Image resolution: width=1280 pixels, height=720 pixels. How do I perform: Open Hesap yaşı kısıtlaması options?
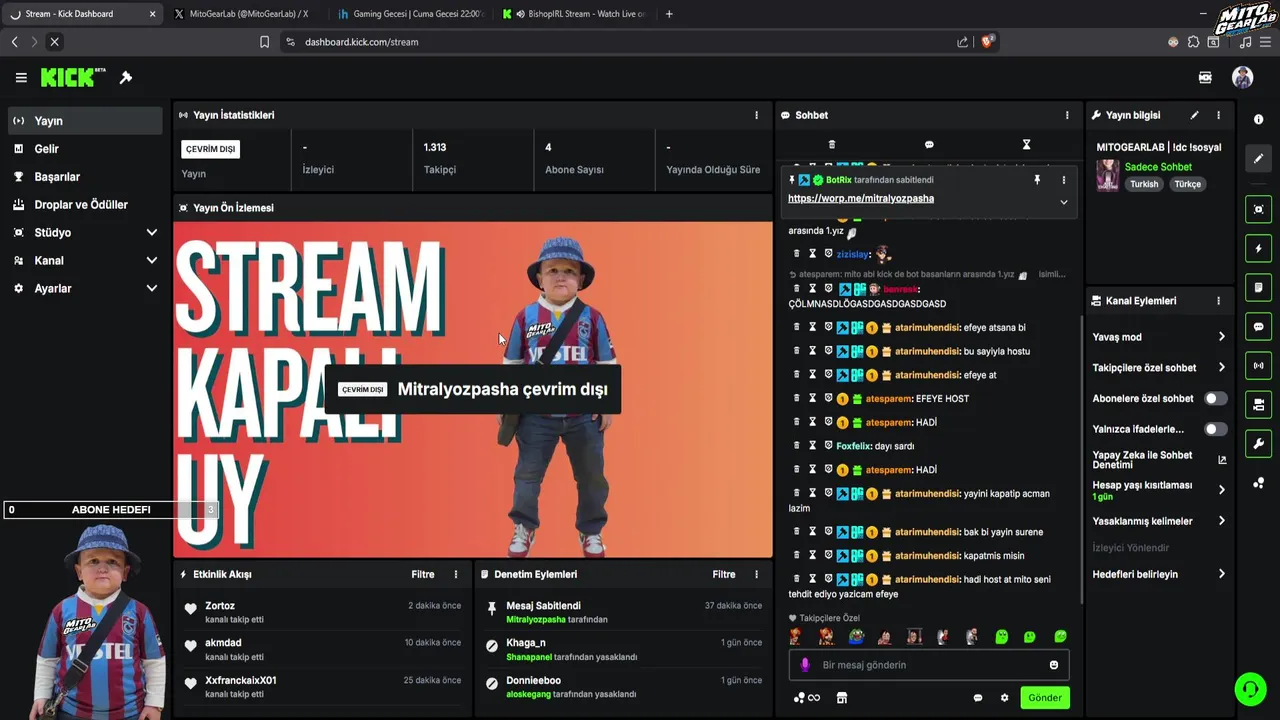tap(1159, 490)
